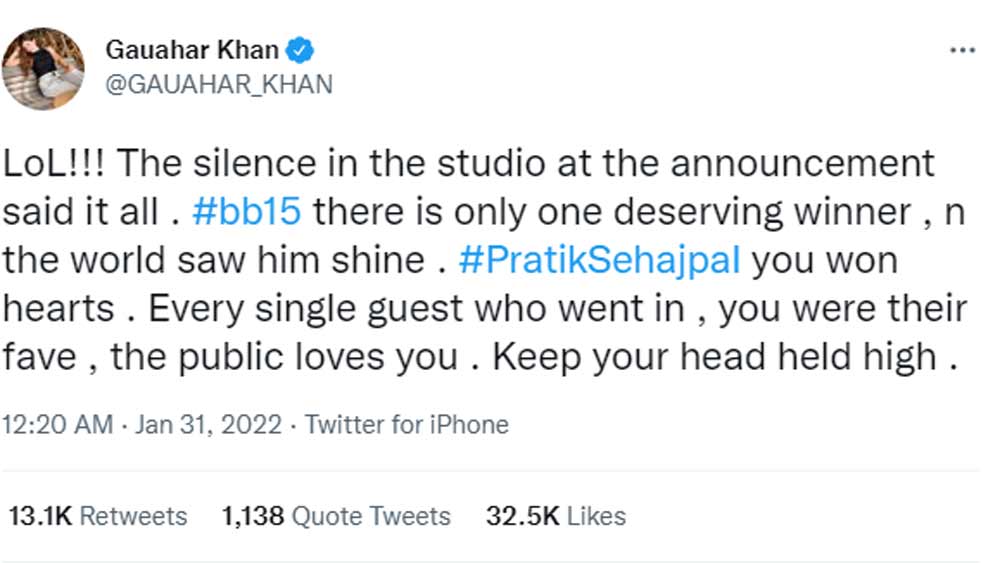Open the tweet's more options menu
This screenshot has height=563, width=1000.
pyautogui.click(x=961, y=51)
